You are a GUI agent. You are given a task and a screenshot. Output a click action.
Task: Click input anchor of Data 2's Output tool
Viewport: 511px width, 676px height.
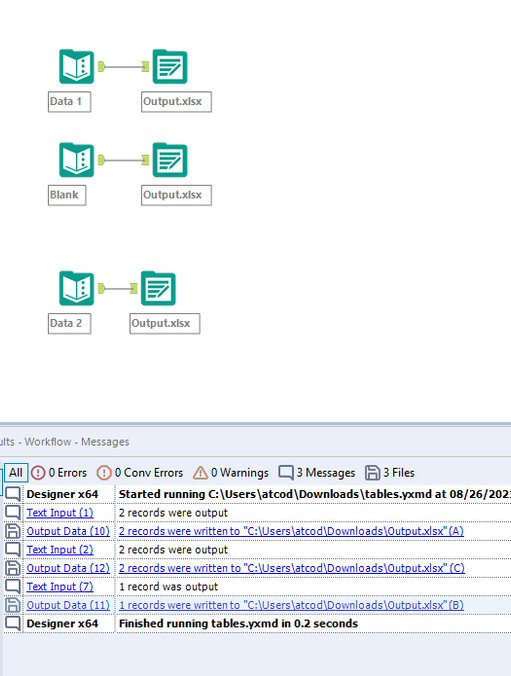point(134,288)
